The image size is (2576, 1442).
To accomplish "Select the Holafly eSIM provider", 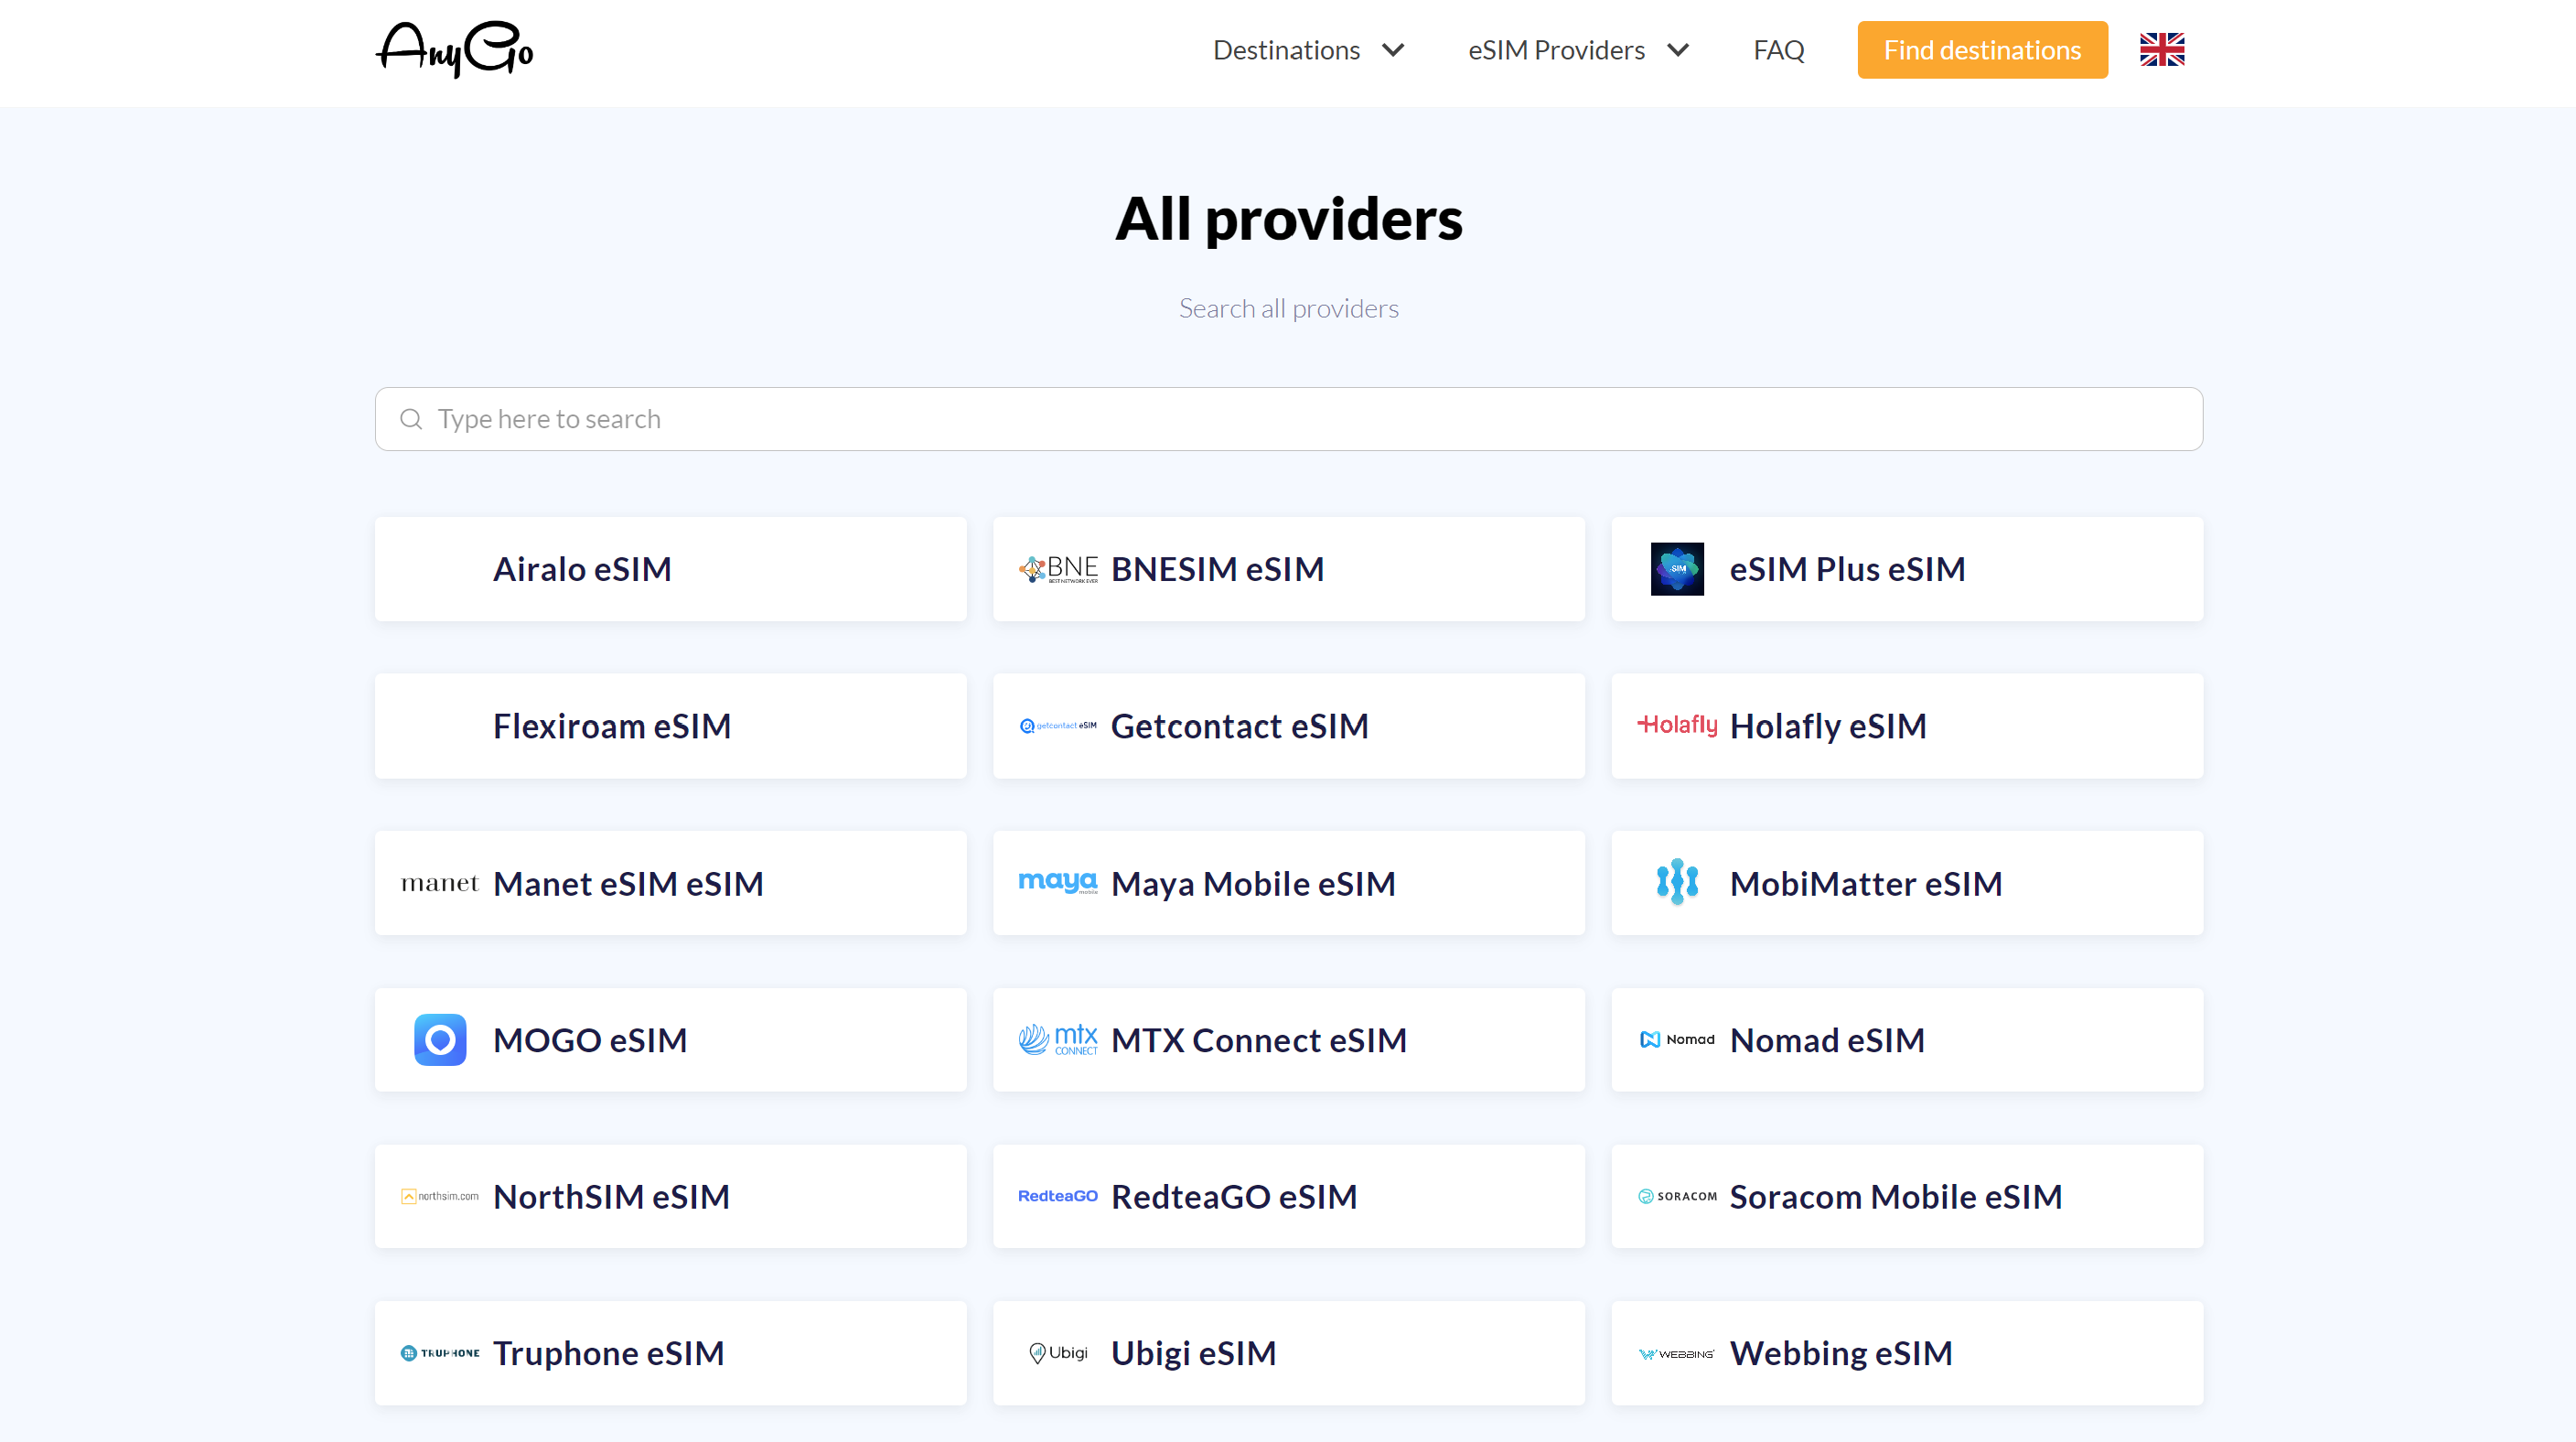I will (x=1907, y=726).
